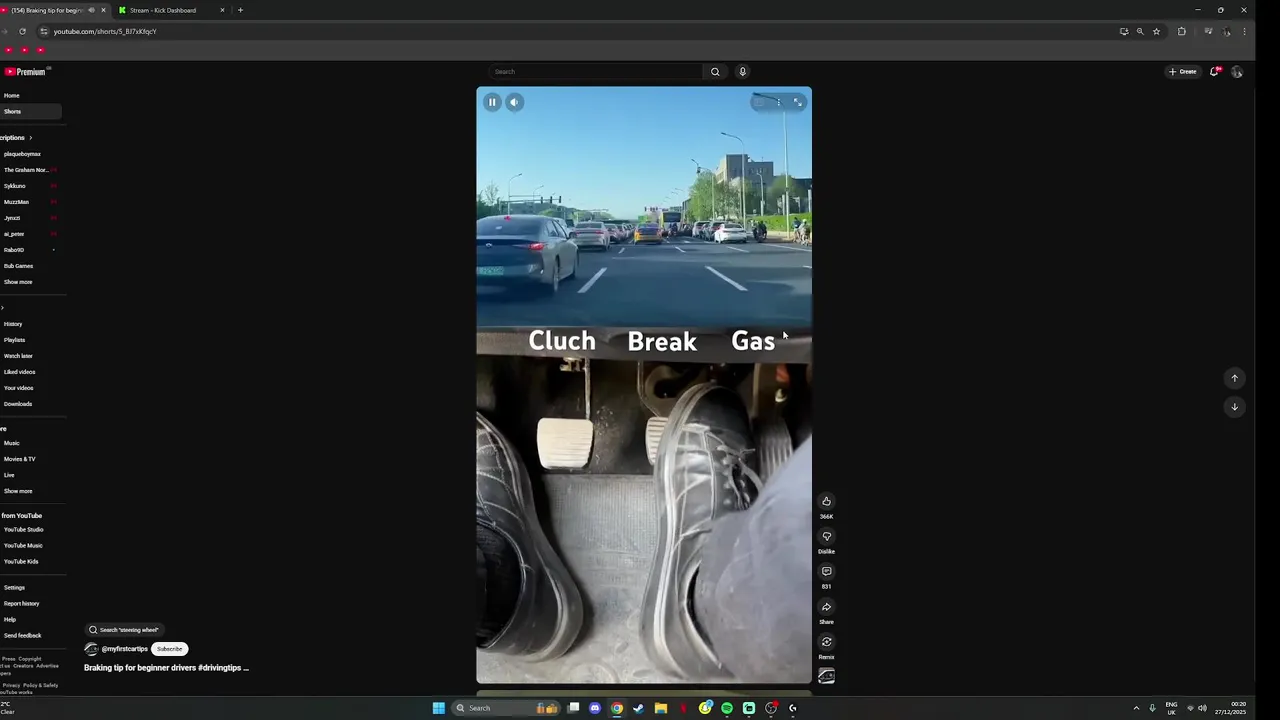Open the Windows Start menu
Image resolution: width=1280 pixels, height=720 pixels.
coord(438,708)
